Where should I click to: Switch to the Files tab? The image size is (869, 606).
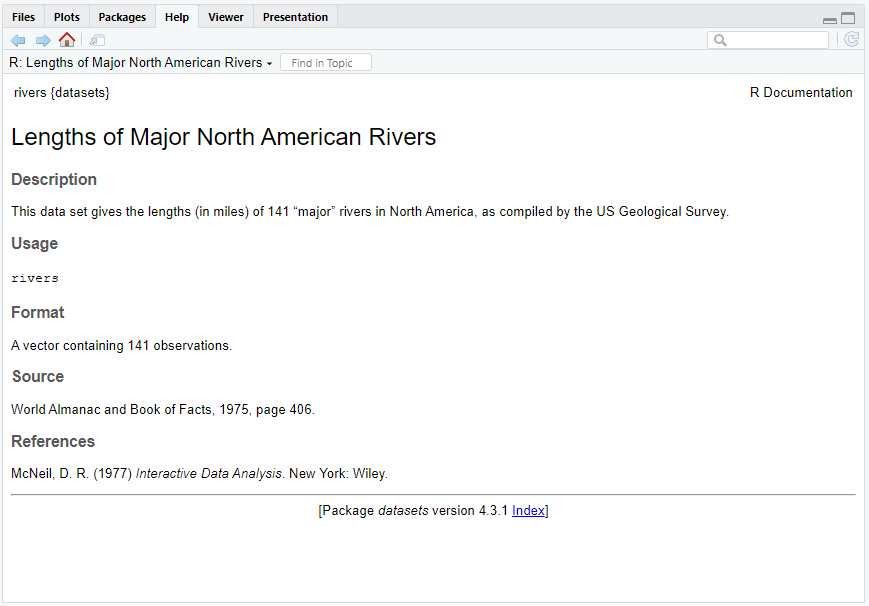click(23, 17)
